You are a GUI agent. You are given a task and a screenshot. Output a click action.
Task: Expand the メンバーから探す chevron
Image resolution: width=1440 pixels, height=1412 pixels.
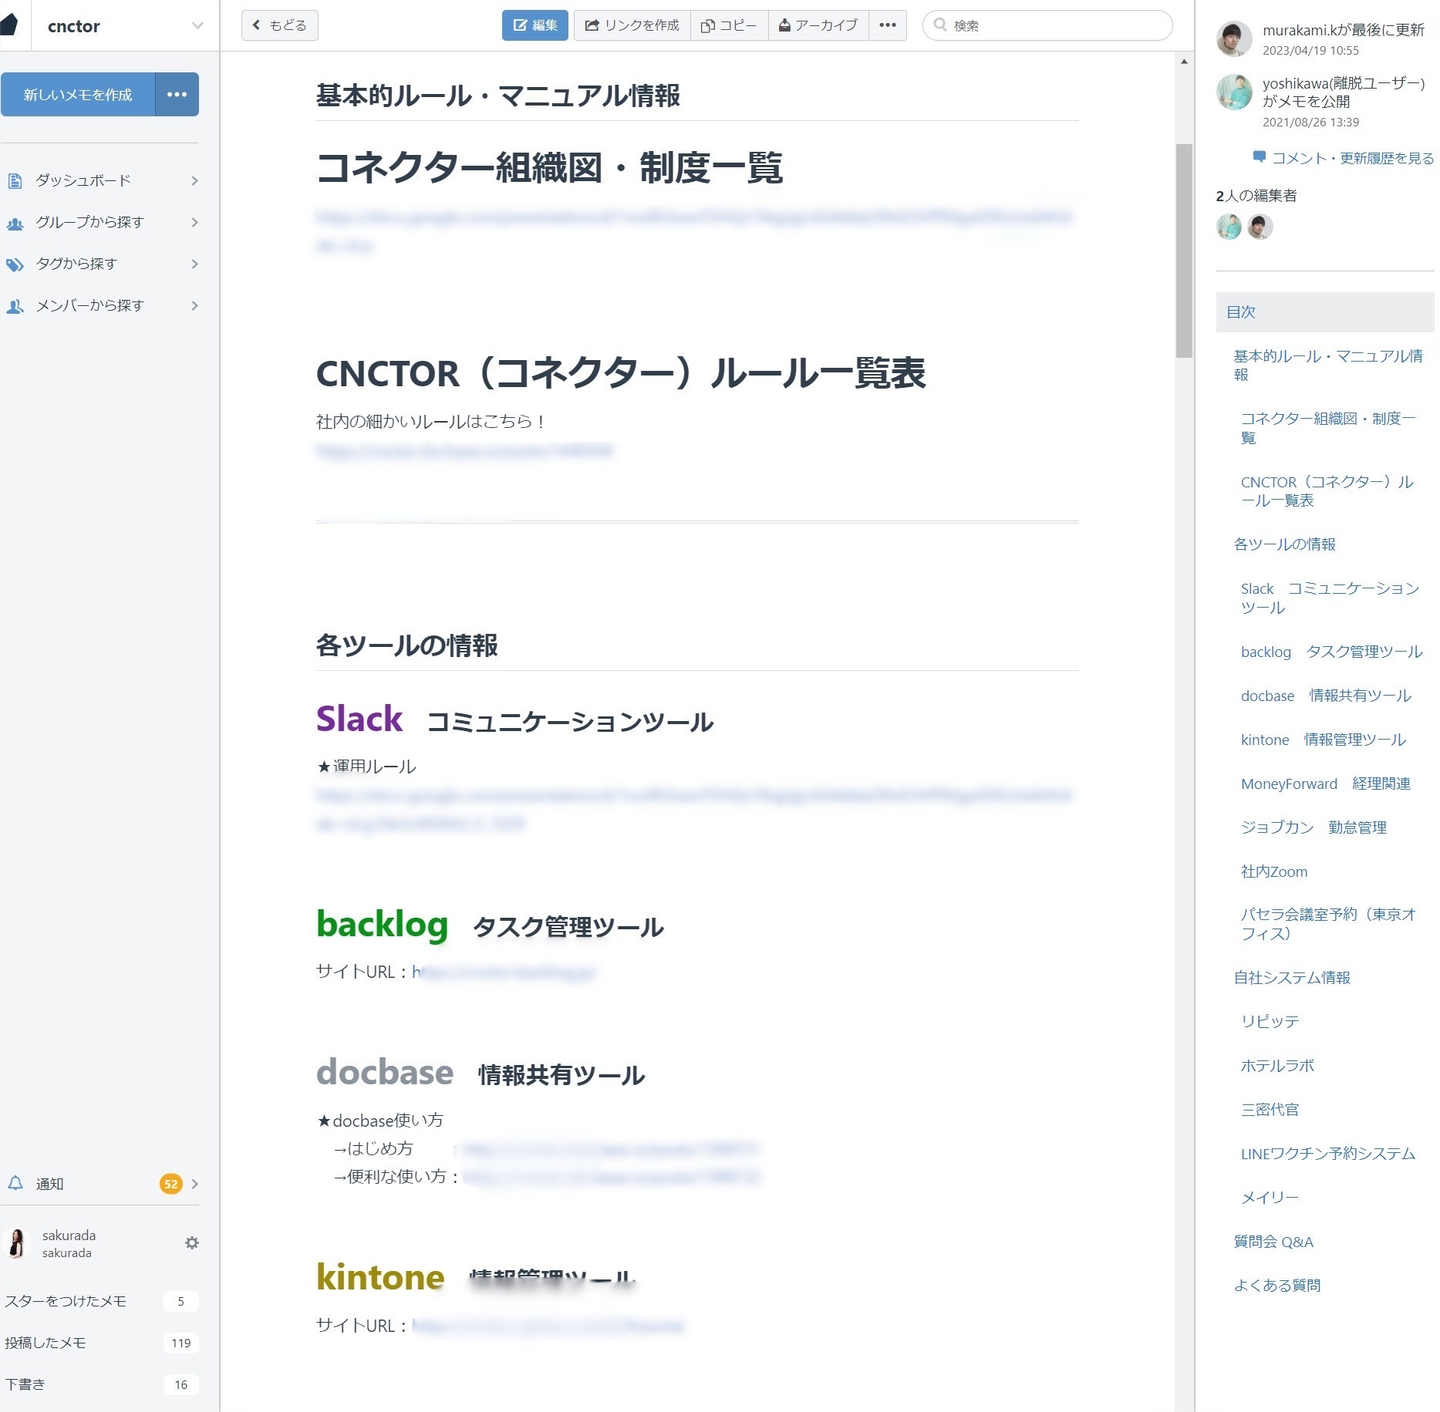click(195, 306)
